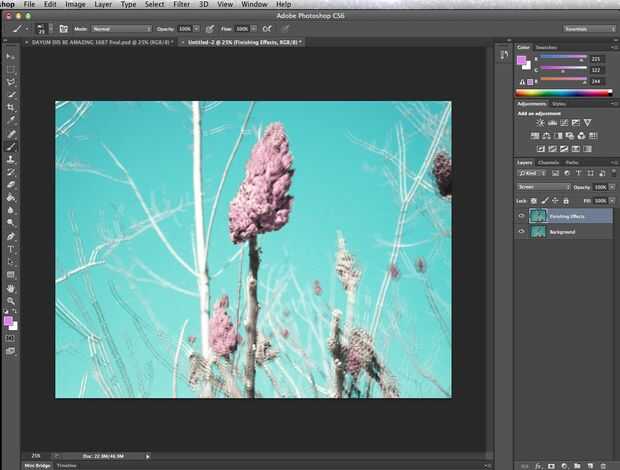
Task: Open the Mini Bridge panel tab
Action: 38,466
